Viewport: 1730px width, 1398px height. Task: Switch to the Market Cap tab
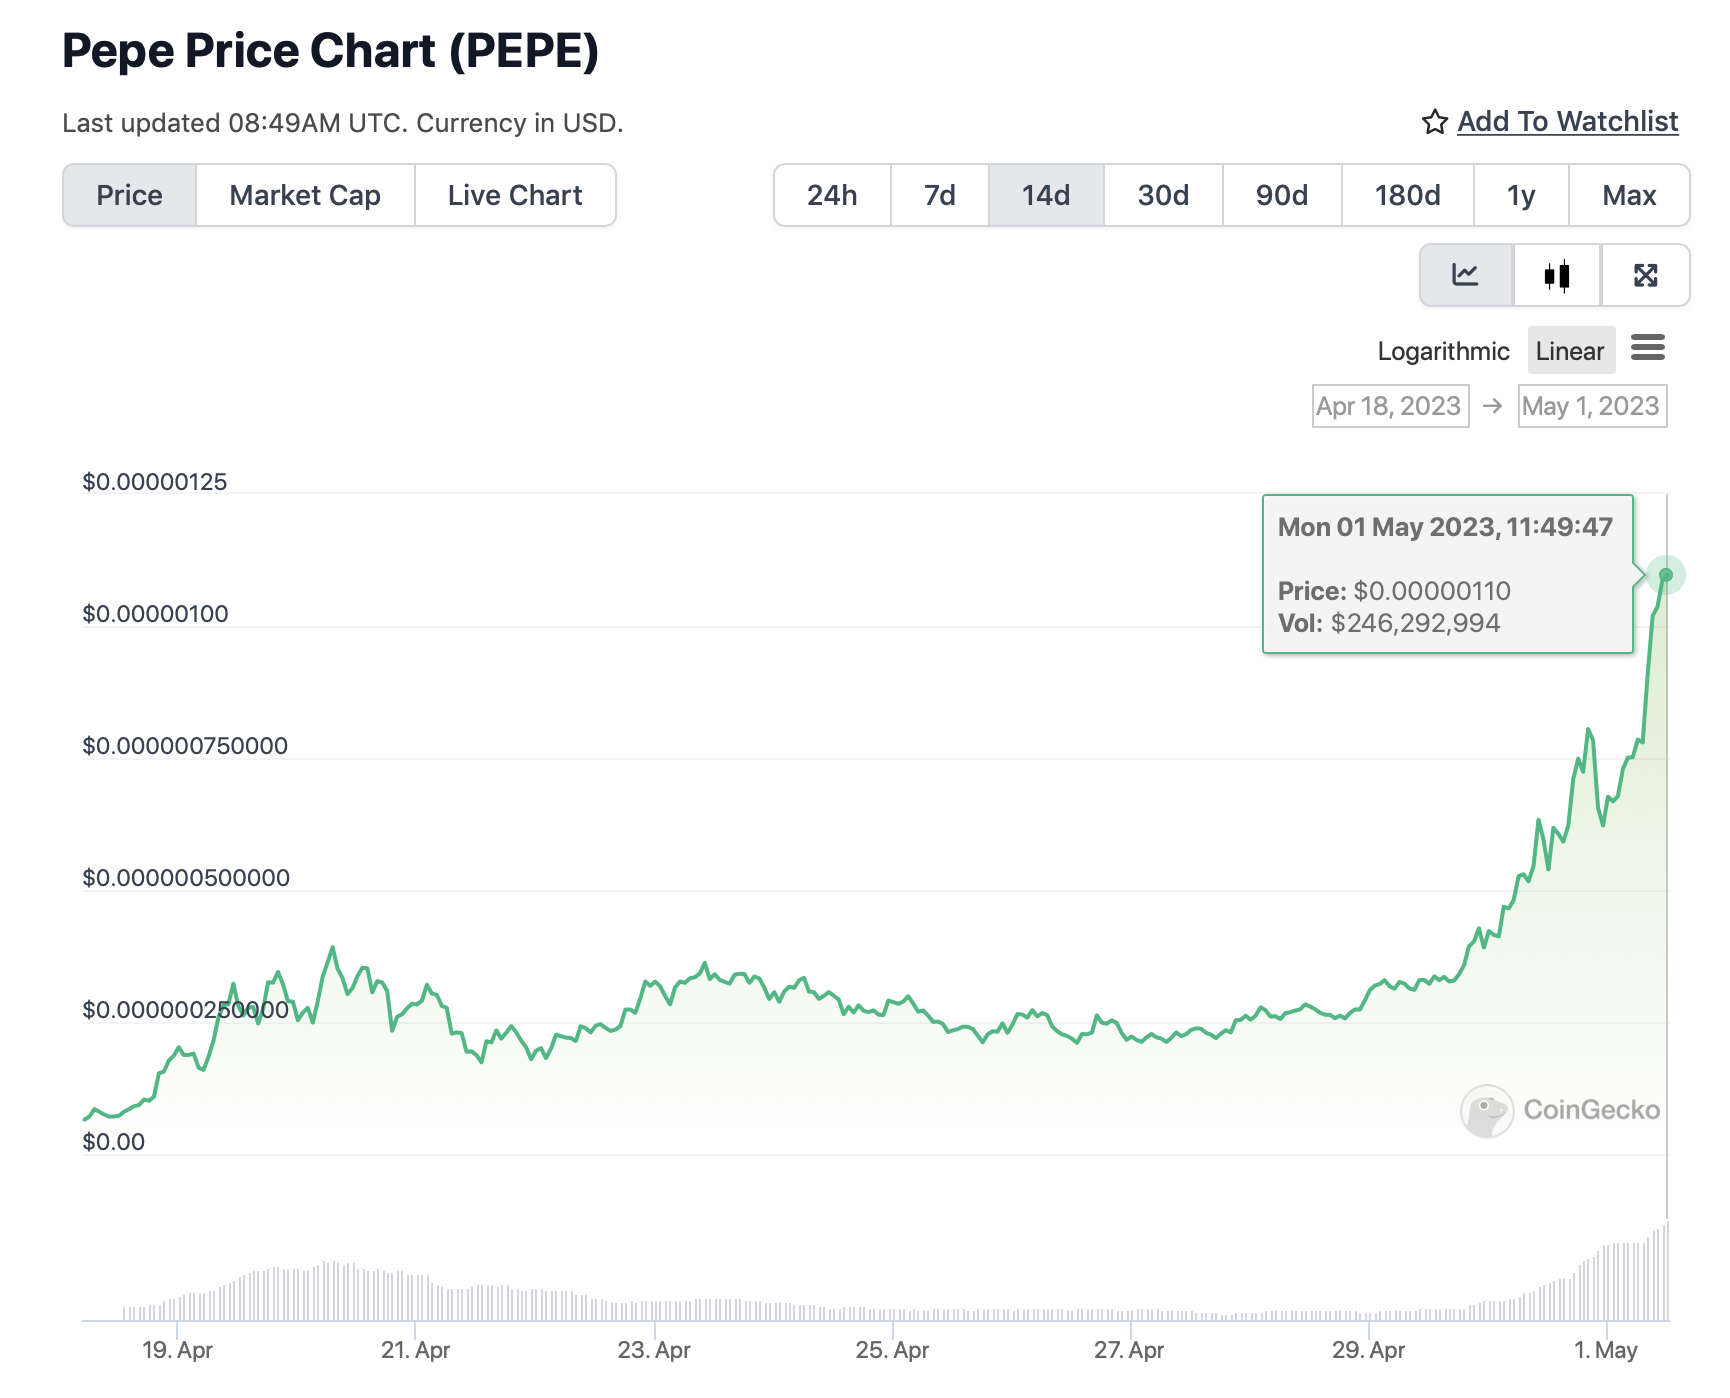(305, 195)
